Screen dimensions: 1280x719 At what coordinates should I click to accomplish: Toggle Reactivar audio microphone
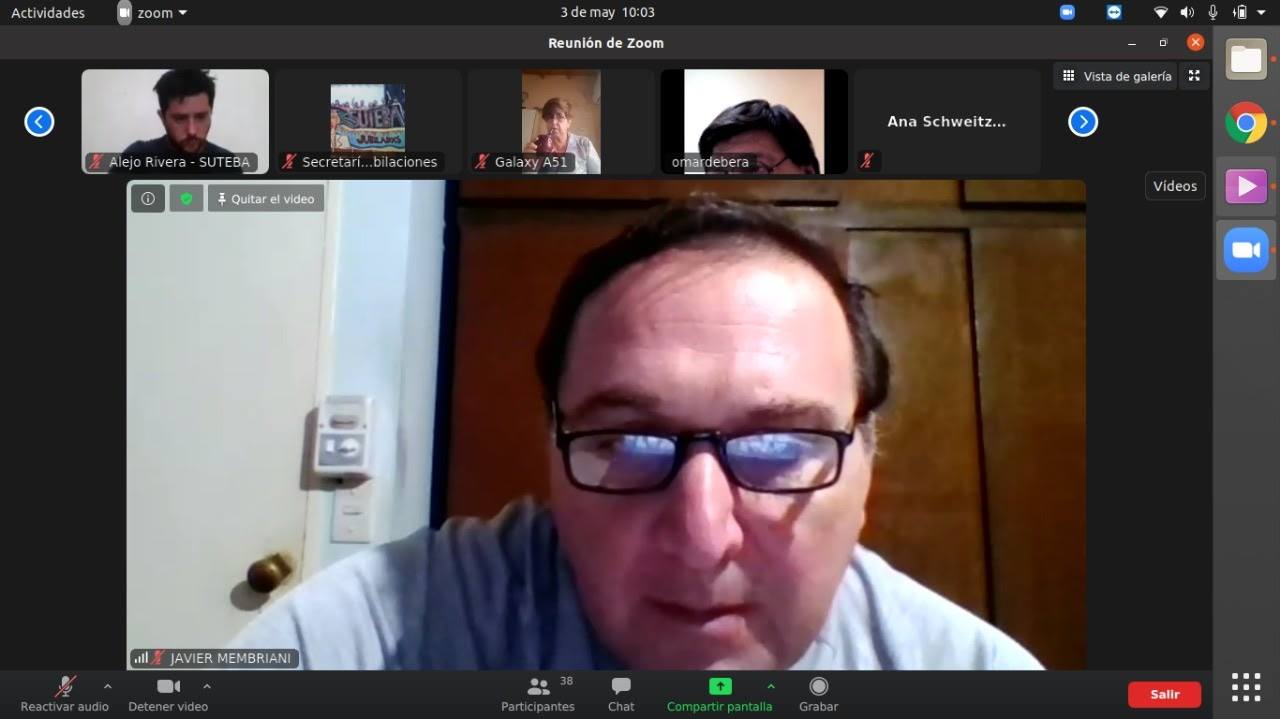tap(65, 687)
